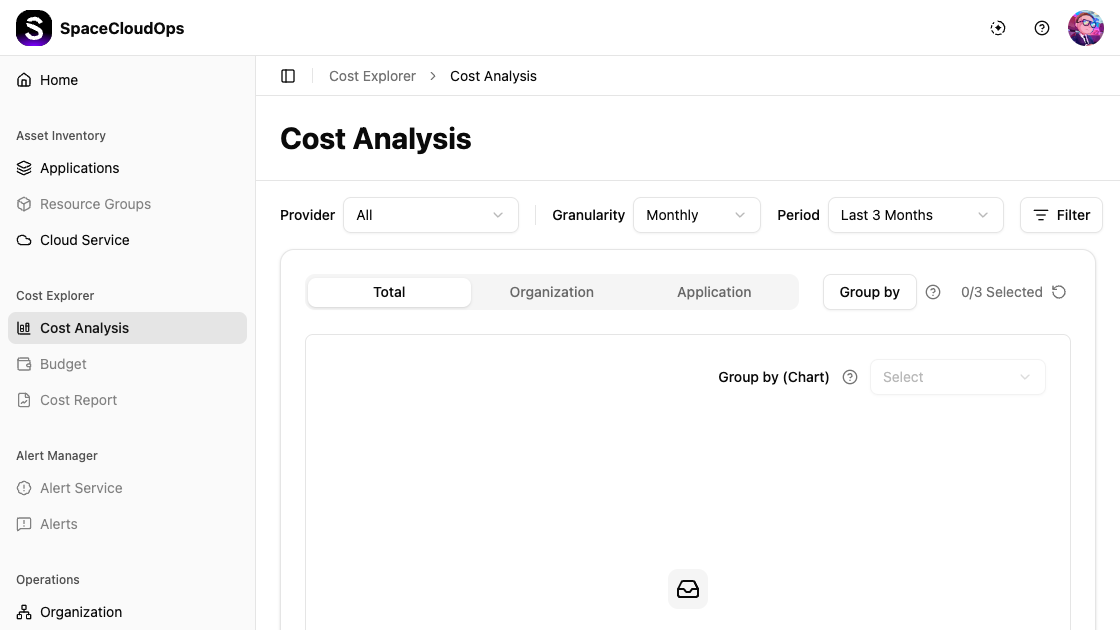Screen dimensions: 1120x630
Task: Open the Provider dropdown set to All
Action: pyautogui.click(x=430, y=215)
